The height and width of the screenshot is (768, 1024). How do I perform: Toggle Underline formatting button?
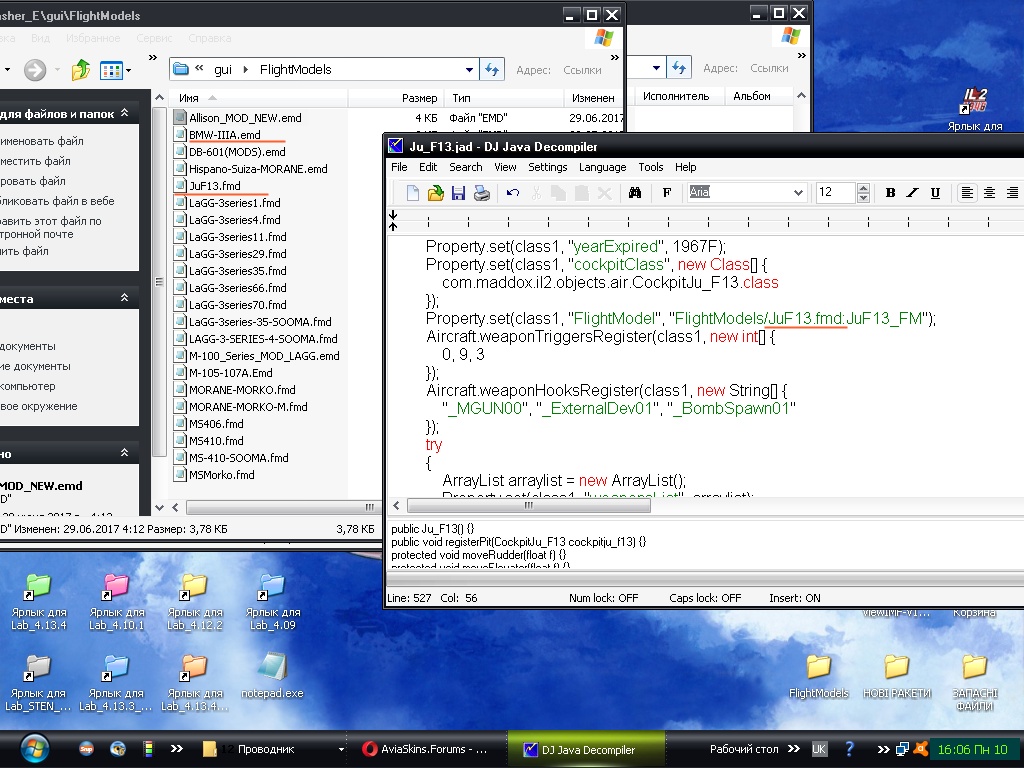click(x=935, y=193)
